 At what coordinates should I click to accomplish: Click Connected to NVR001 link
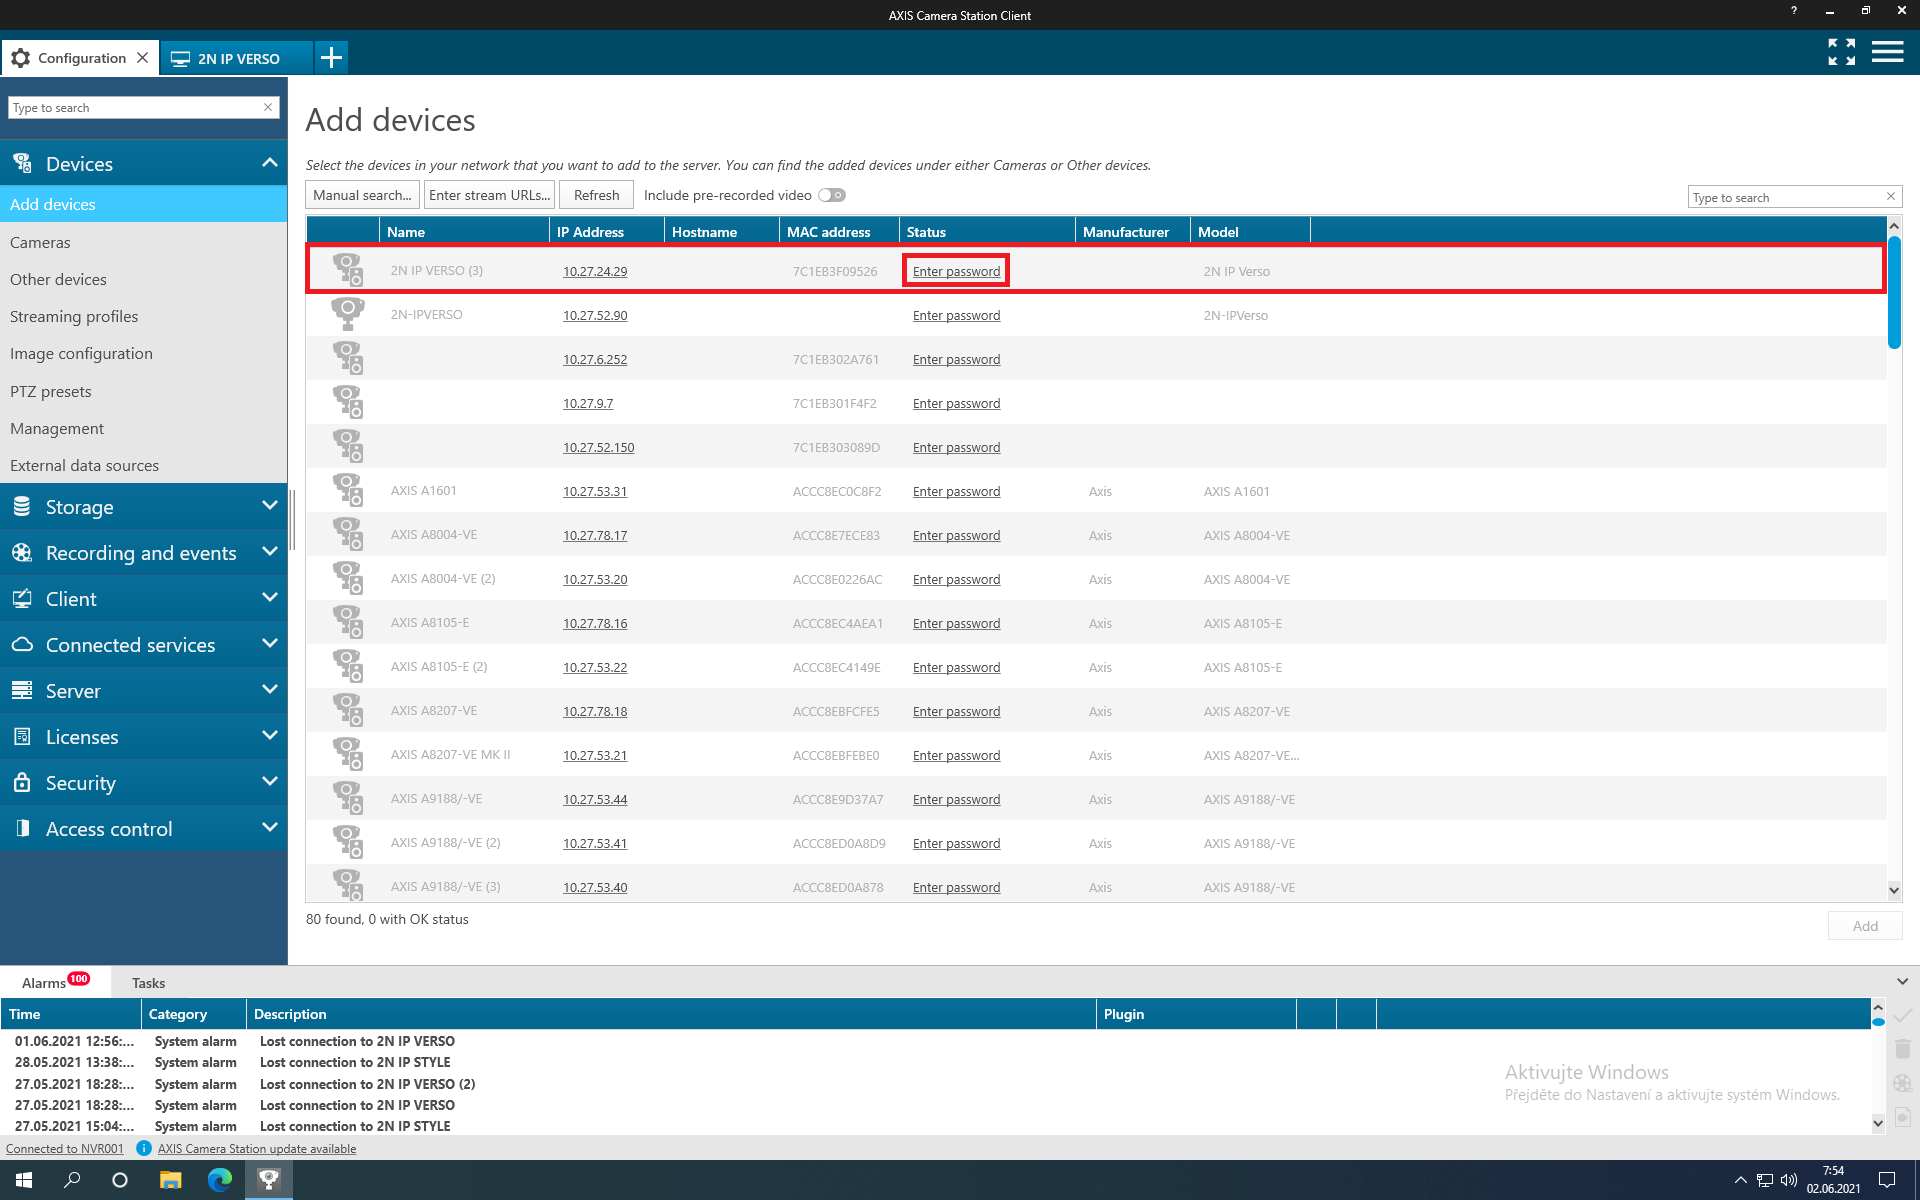65,1148
